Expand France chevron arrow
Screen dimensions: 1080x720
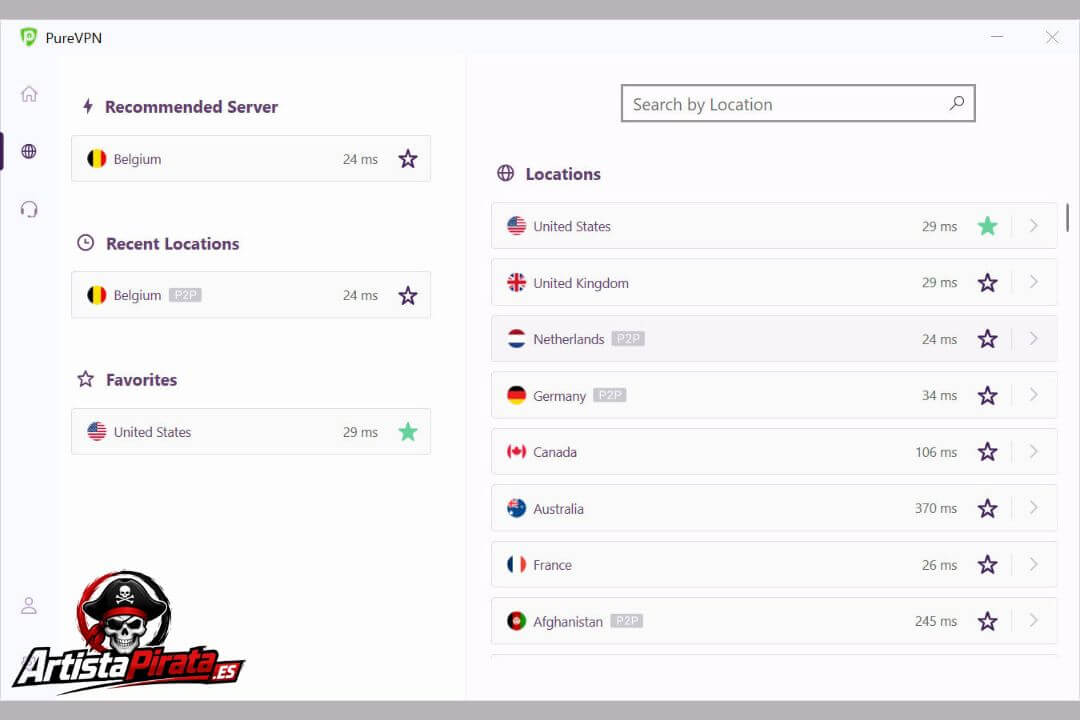(x=1034, y=564)
